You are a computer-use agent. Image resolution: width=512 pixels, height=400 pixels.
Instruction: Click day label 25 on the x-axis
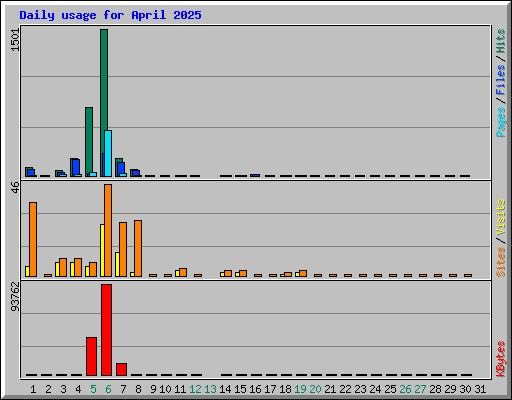click(390, 389)
